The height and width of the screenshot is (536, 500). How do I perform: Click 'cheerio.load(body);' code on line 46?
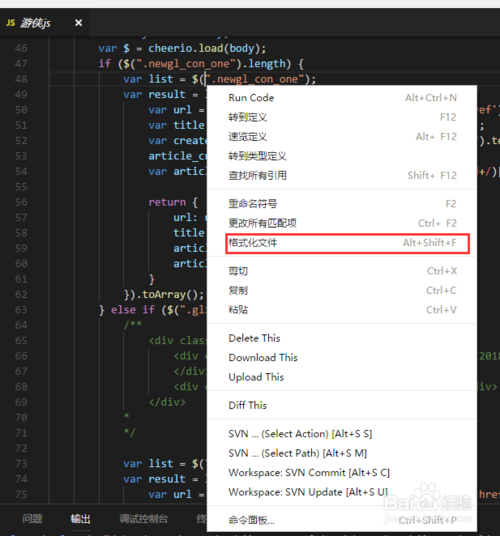pos(207,48)
